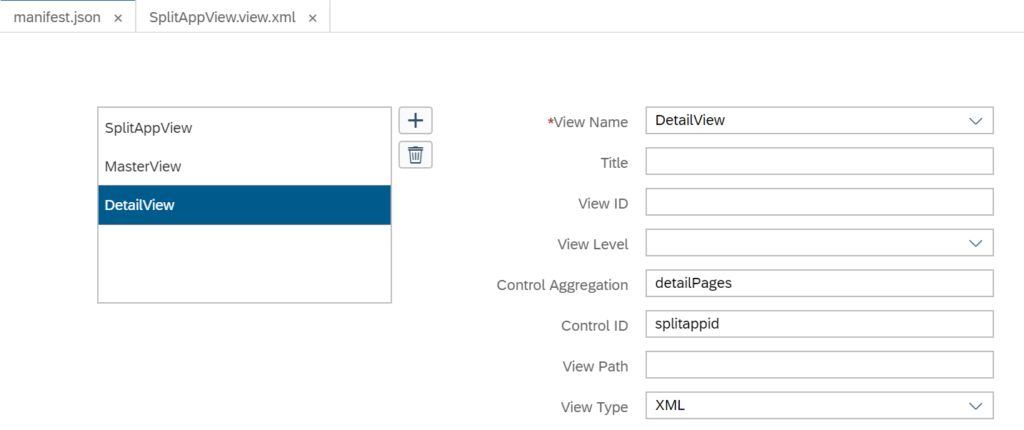Select SplitAppView in the view list

[x=244, y=128]
